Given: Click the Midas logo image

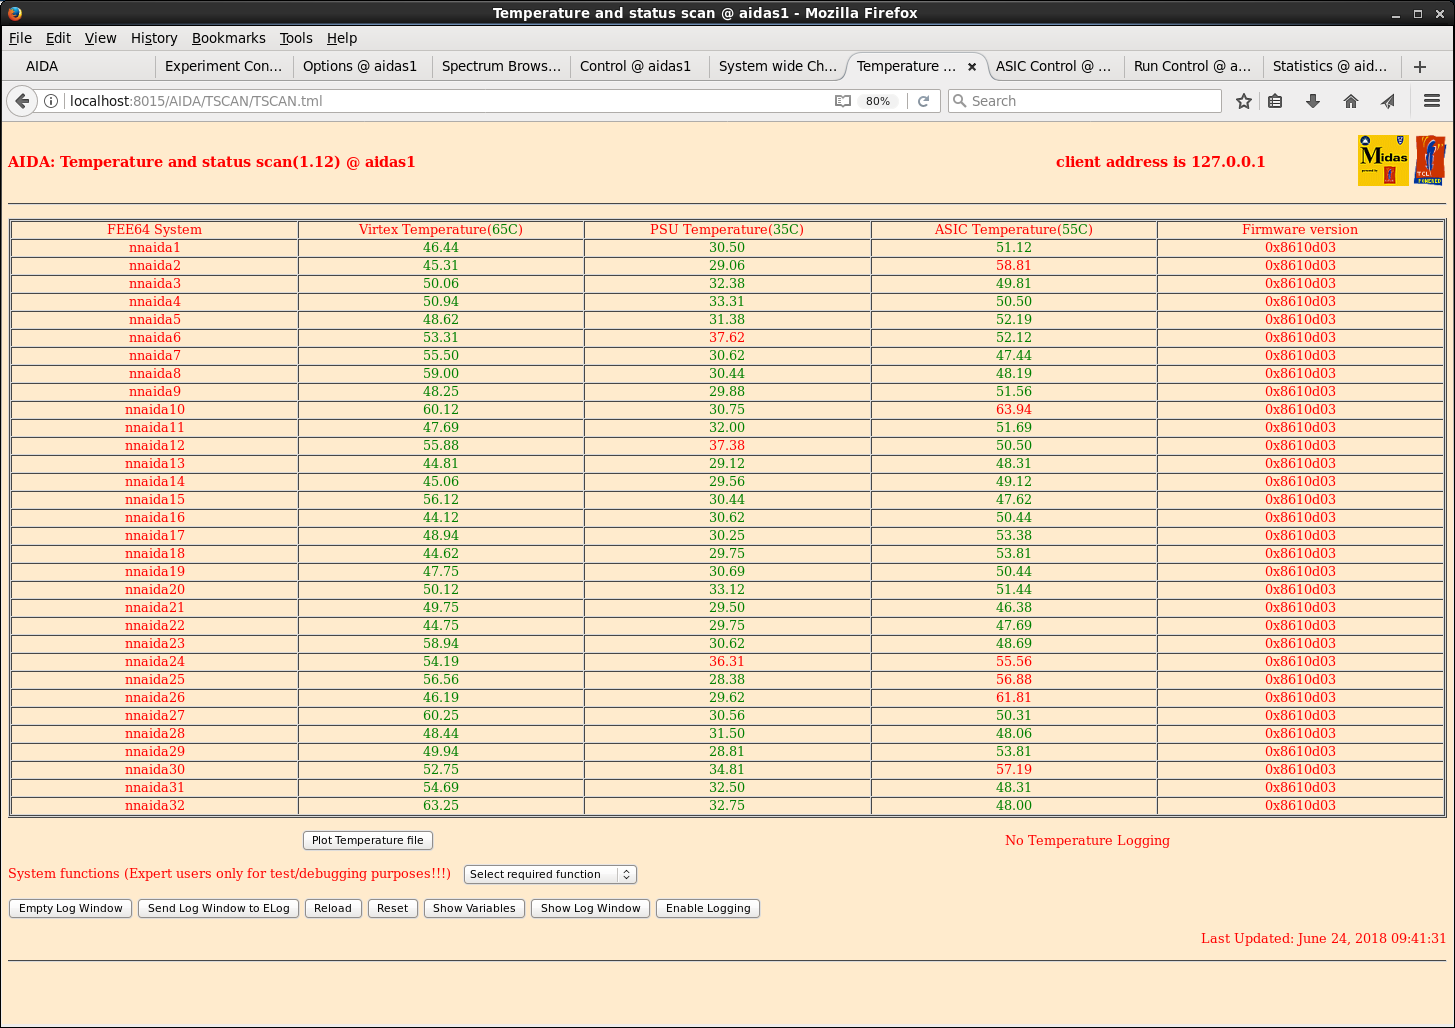Looking at the screenshot, I should (1383, 160).
